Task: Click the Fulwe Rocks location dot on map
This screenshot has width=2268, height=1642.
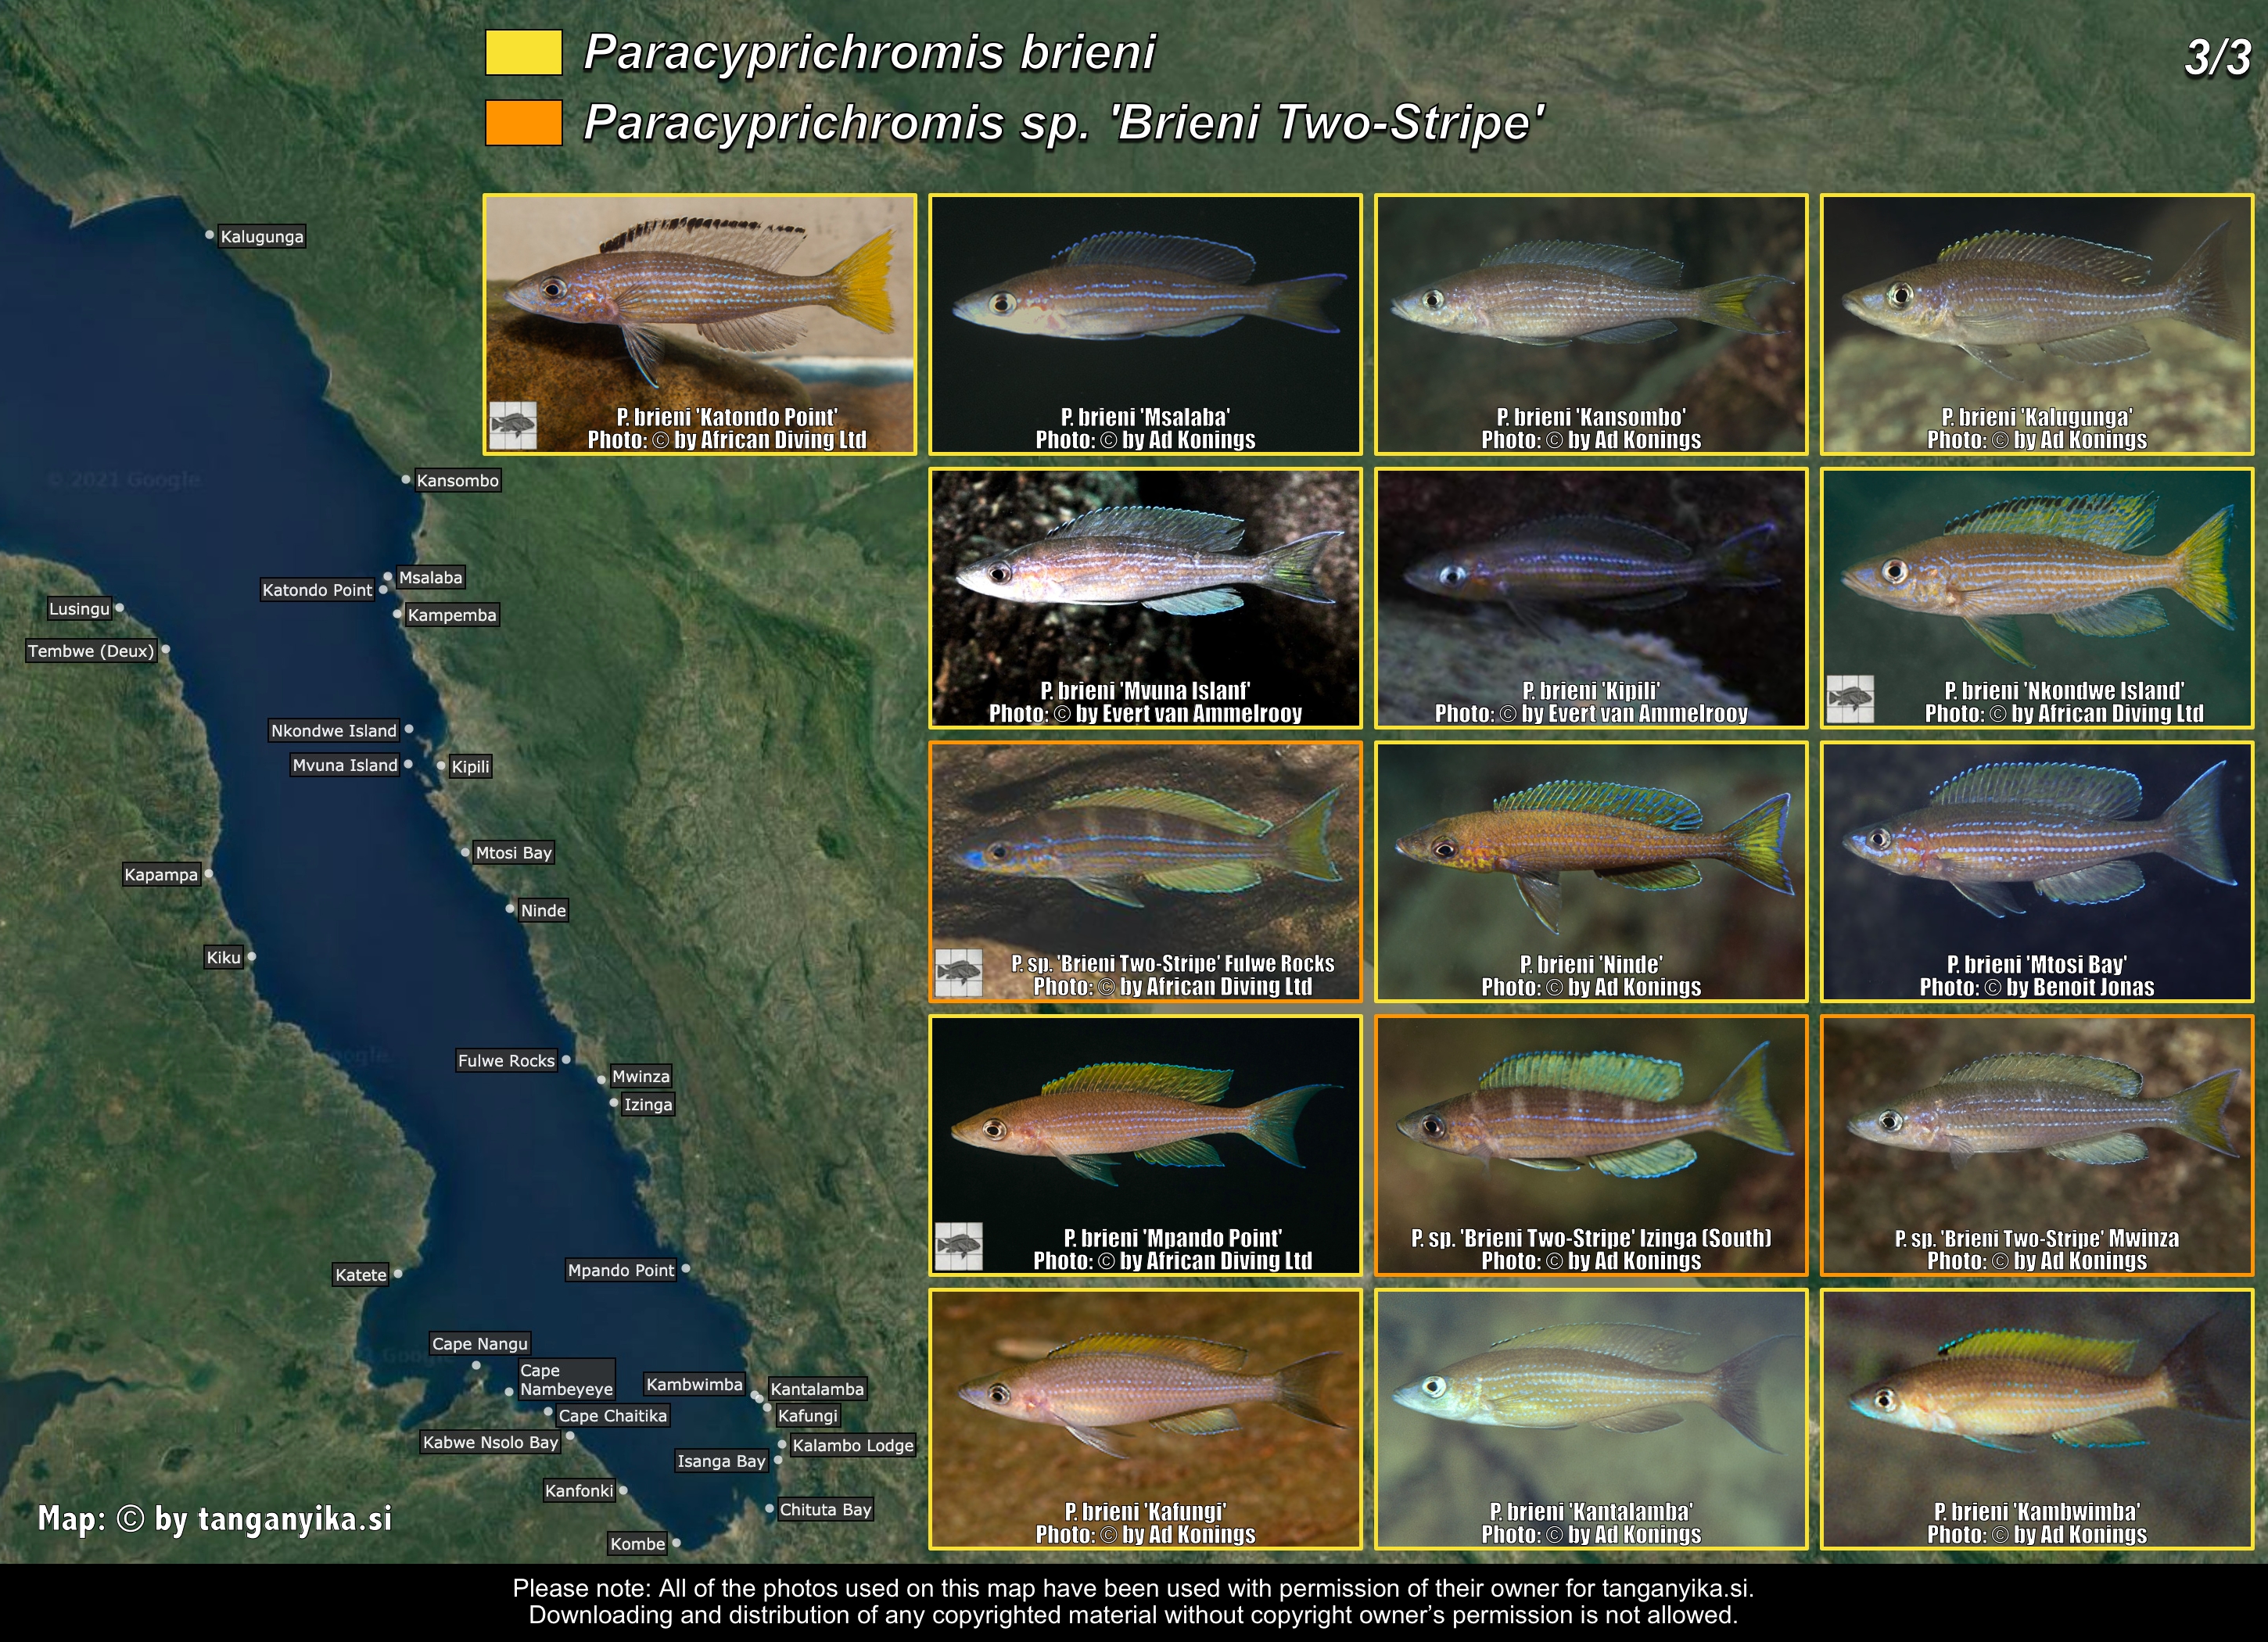Action: click(x=566, y=1060)
